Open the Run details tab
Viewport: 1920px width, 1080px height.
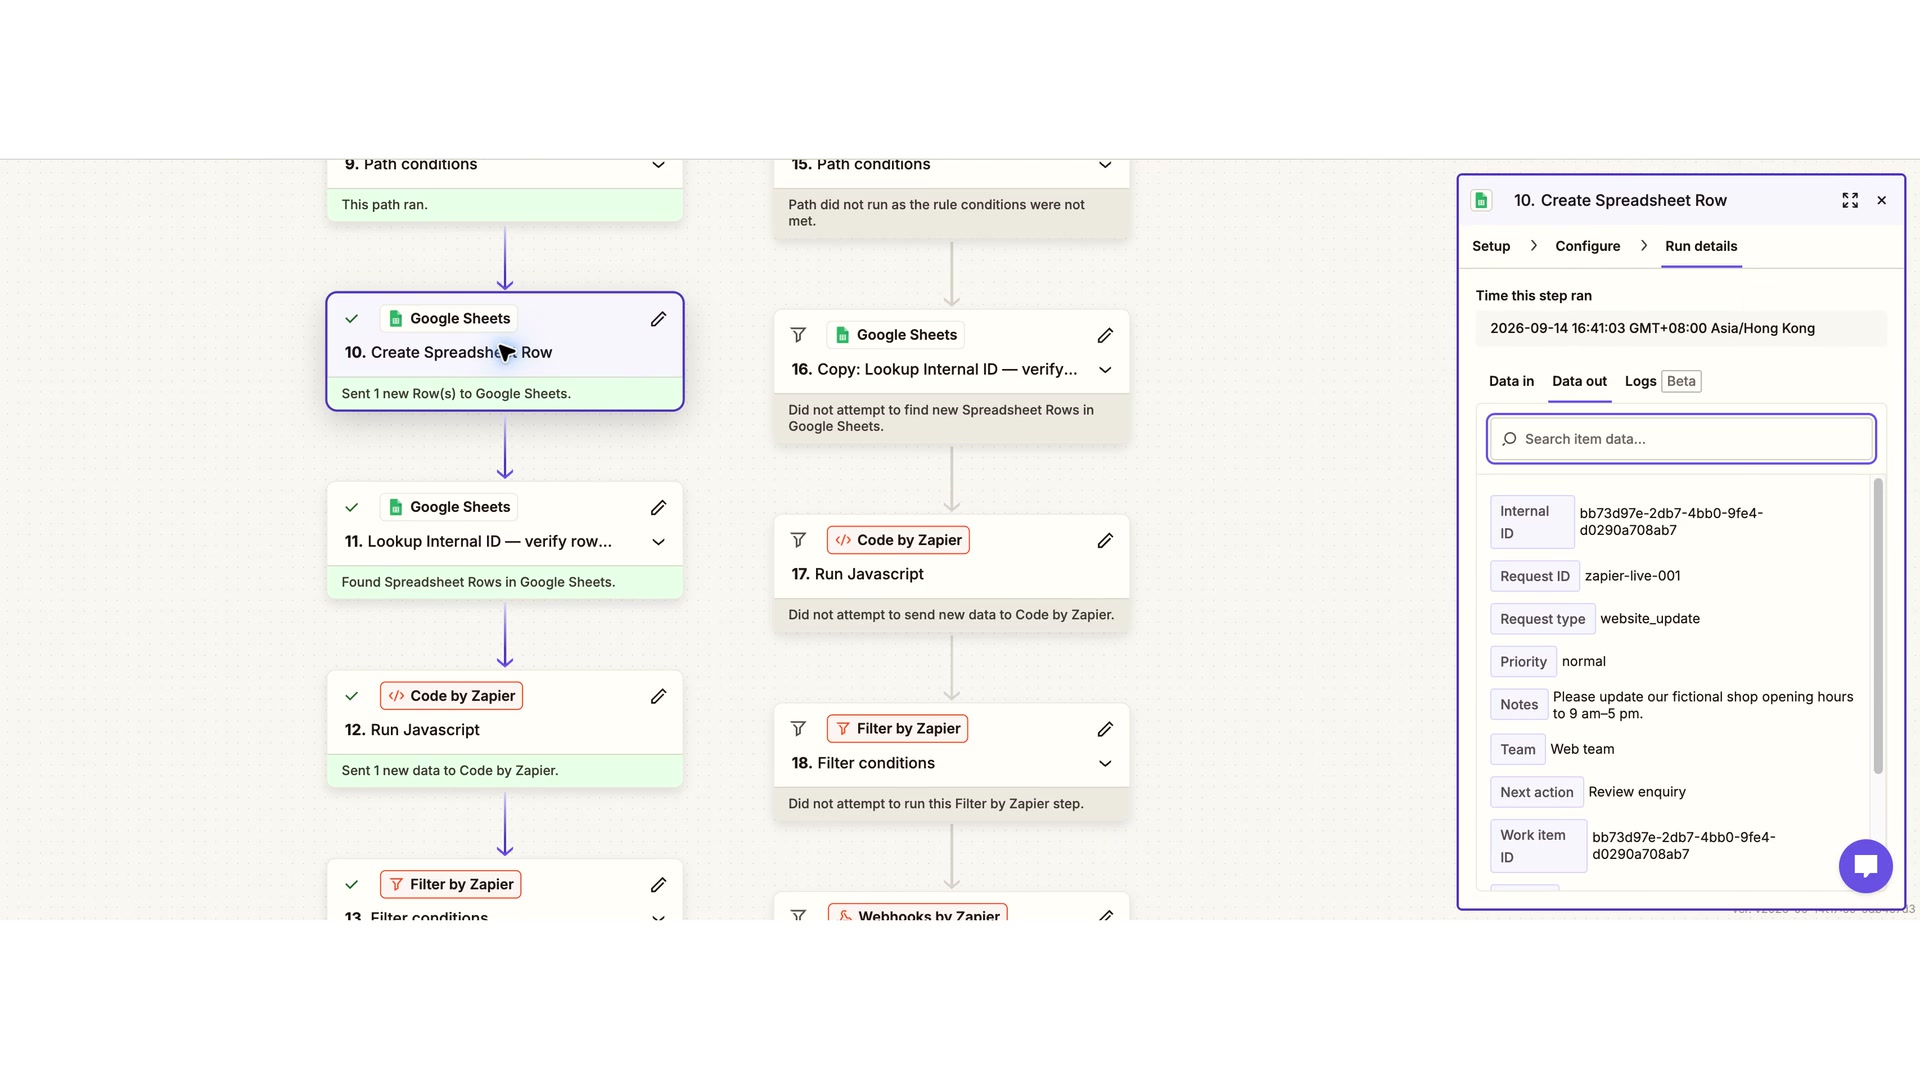[1701, 246]
